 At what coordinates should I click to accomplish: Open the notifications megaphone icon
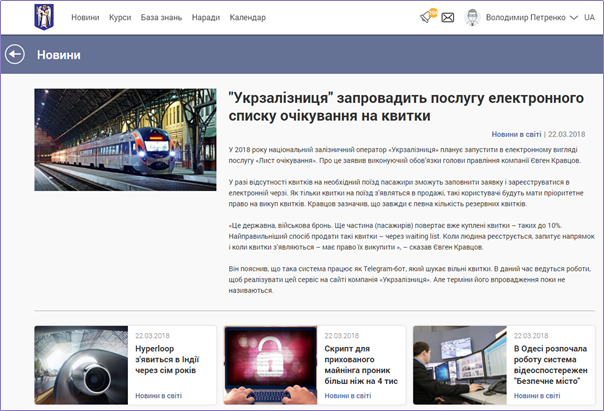point(428,17)
